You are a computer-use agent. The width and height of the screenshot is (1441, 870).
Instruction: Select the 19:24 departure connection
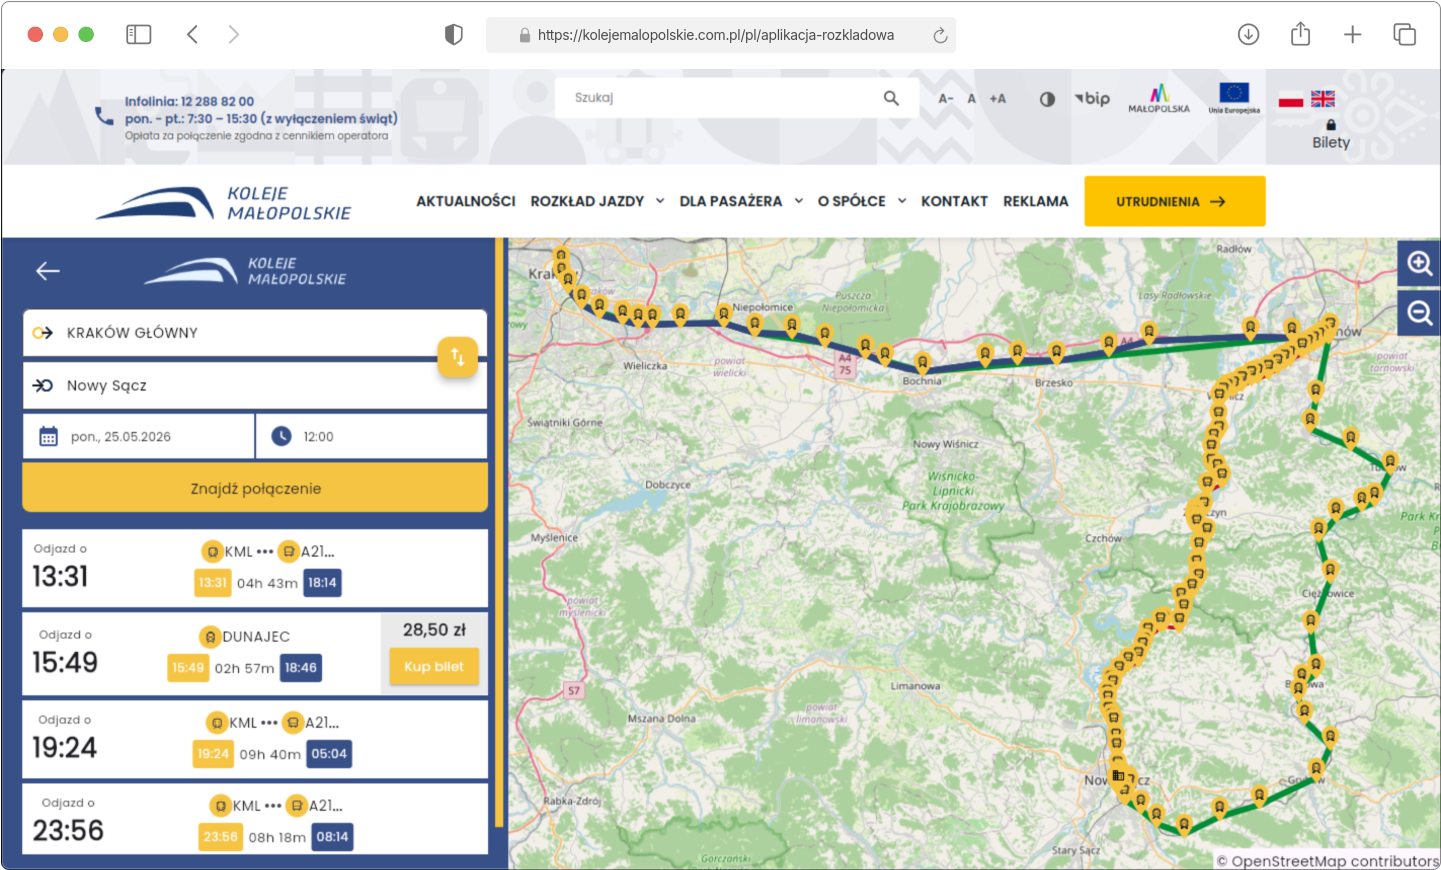point(255,739)
